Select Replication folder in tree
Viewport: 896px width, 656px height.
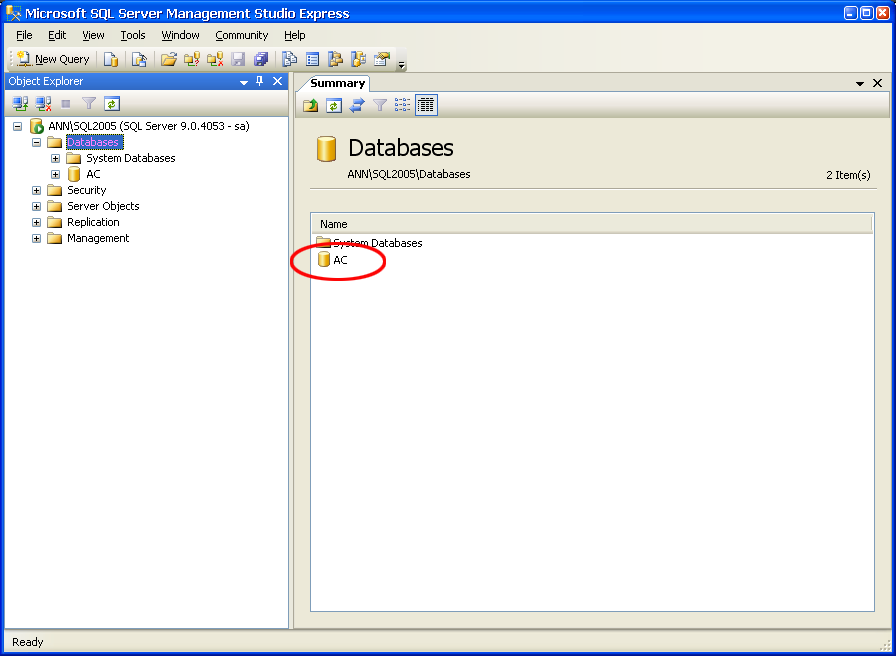[93, 222]
